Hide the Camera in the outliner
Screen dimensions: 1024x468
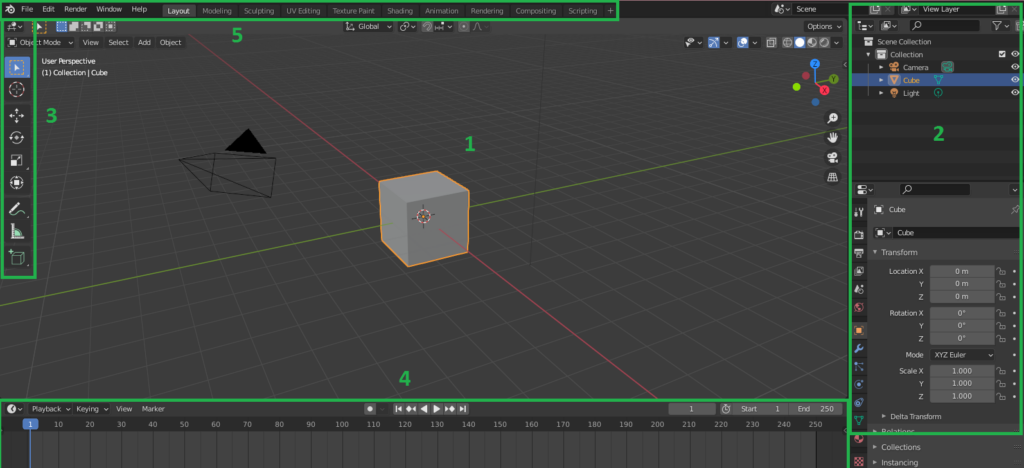pos(1015,67)
